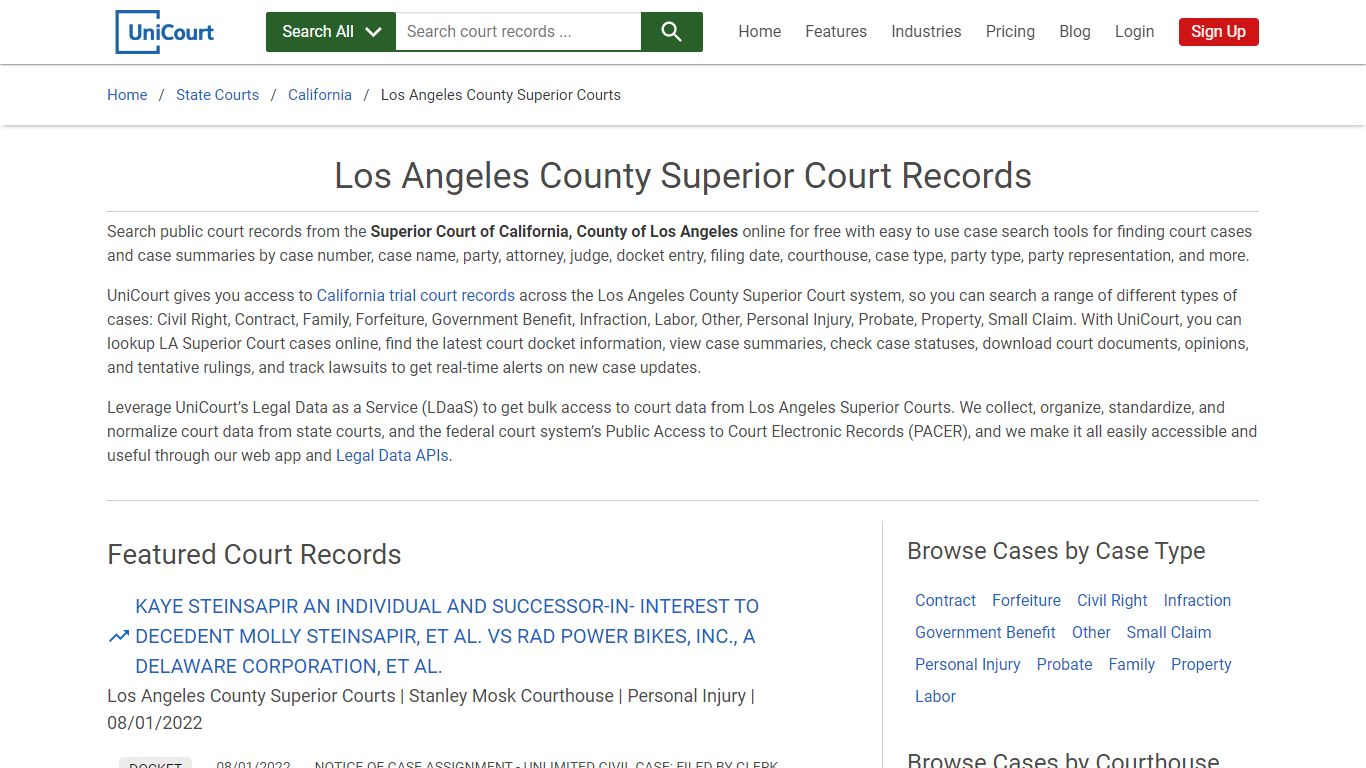
Task: Open the Search All dropdown
Action: point(331,32)
